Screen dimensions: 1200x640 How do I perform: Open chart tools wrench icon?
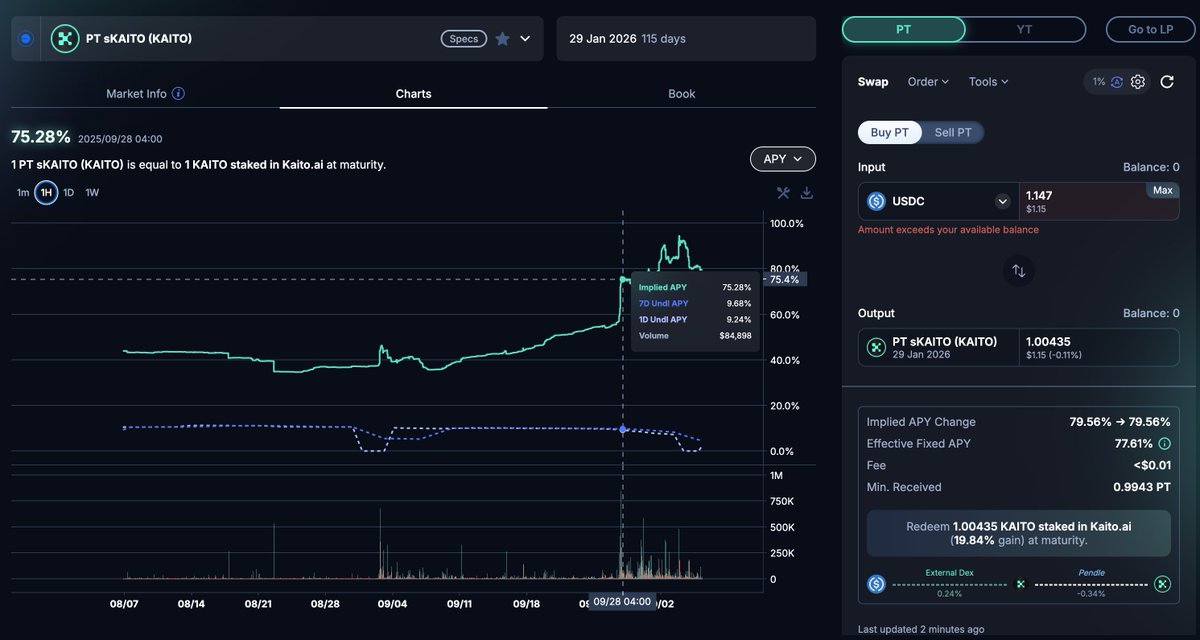tap(784, 193)
